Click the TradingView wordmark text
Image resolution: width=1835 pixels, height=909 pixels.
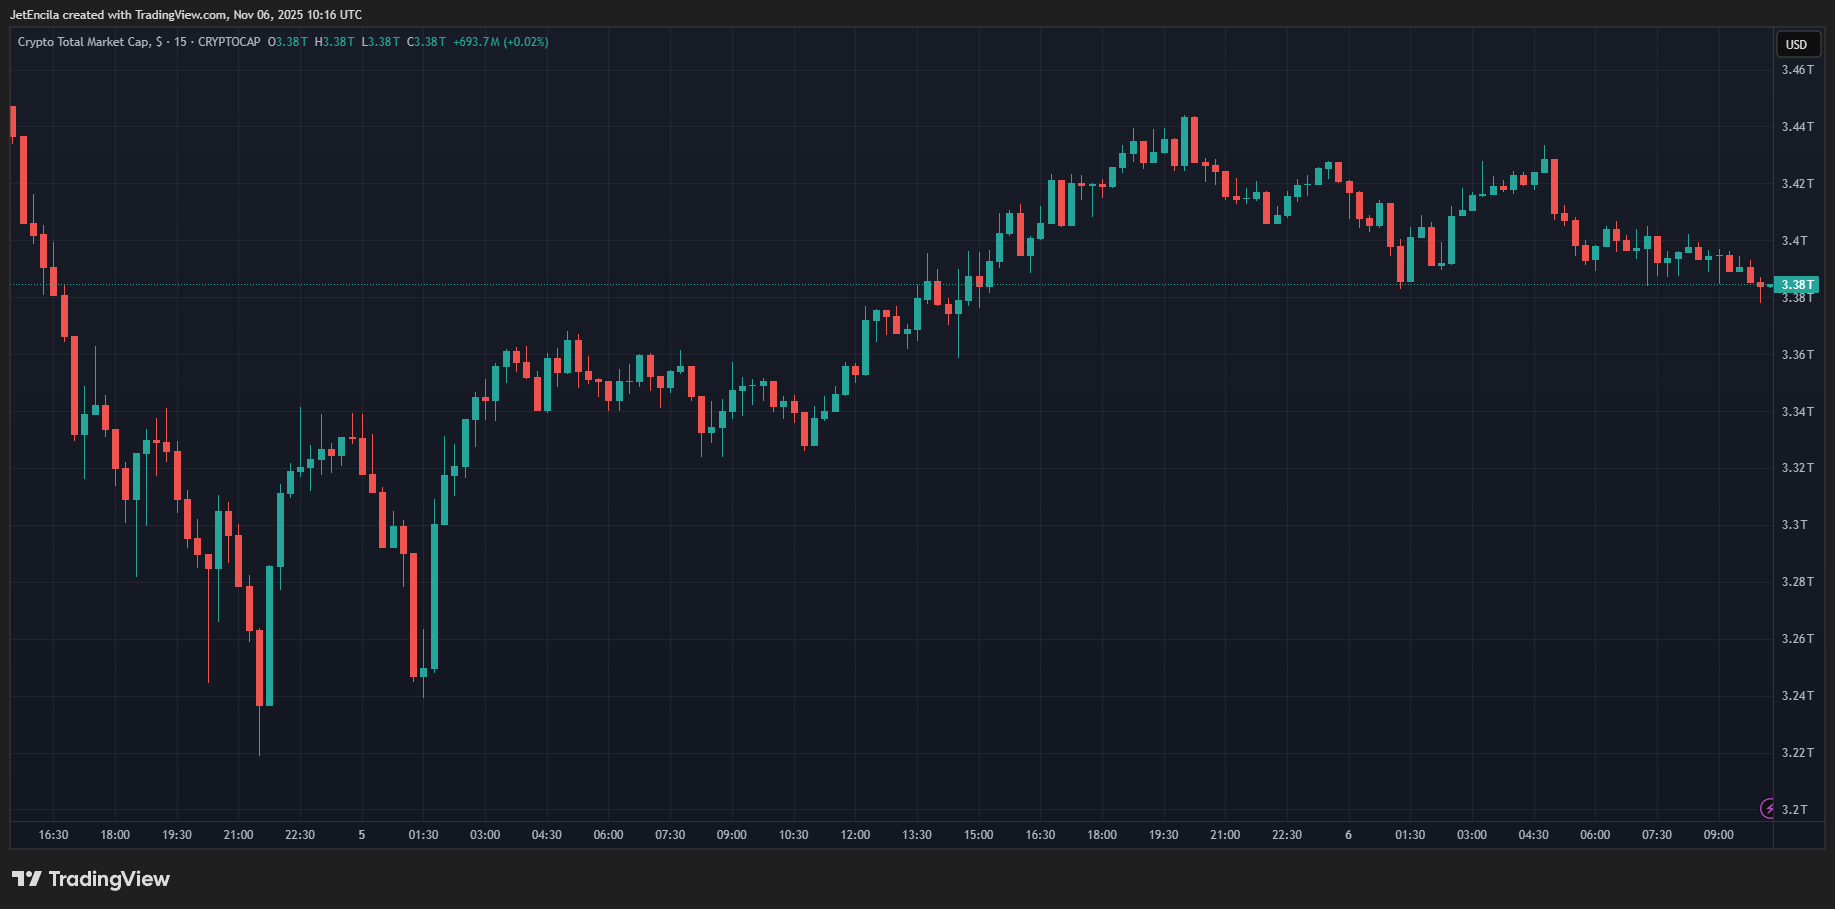(109, 879)
